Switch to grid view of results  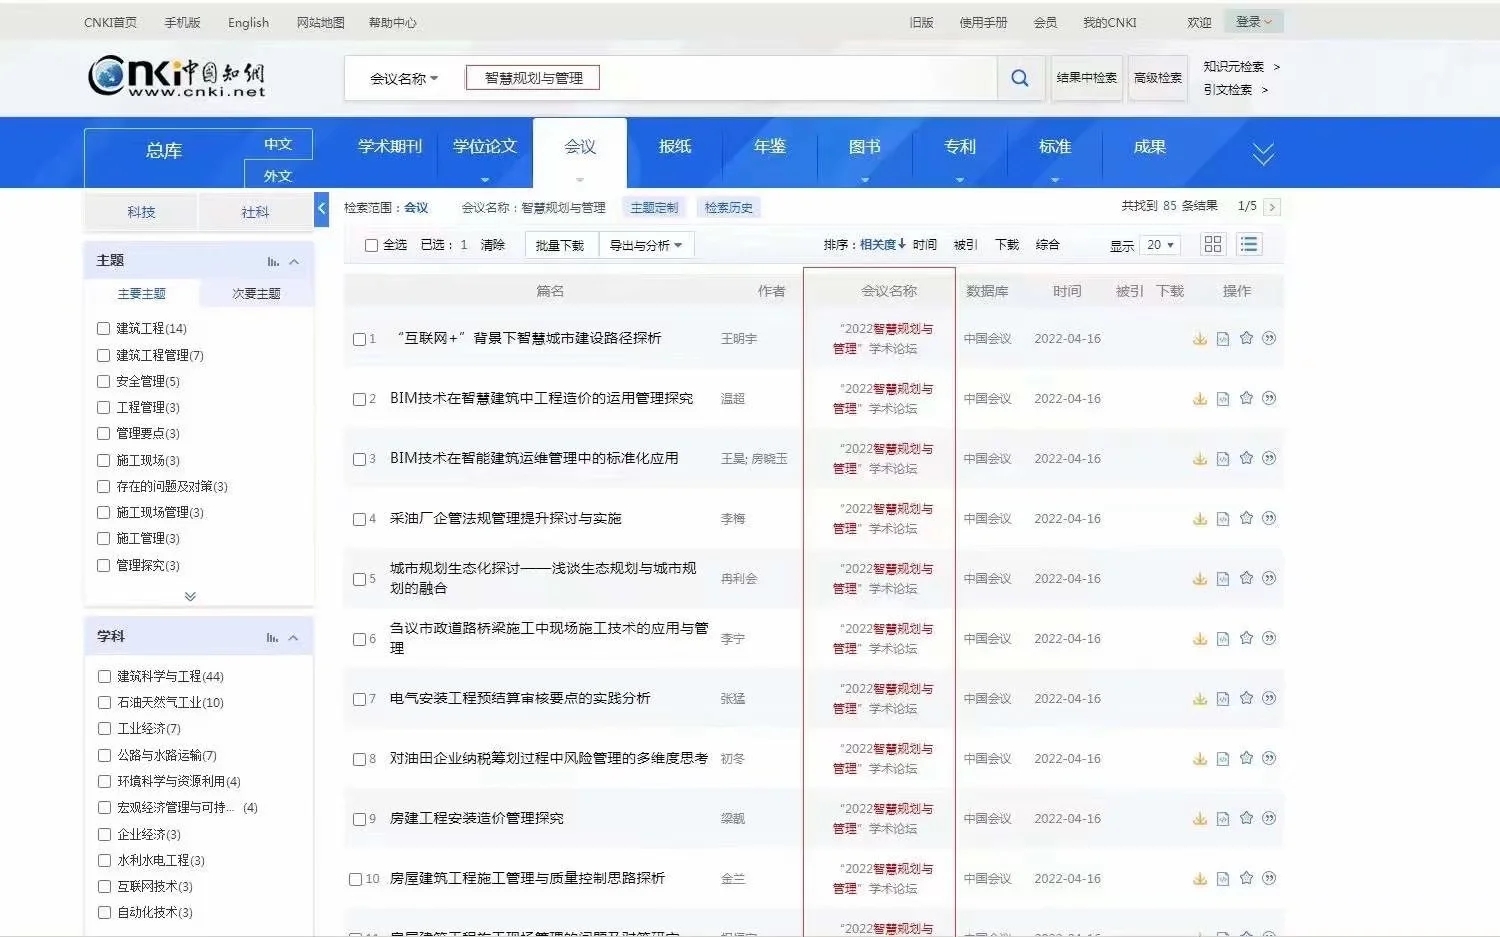click(x=1213, y=244)
